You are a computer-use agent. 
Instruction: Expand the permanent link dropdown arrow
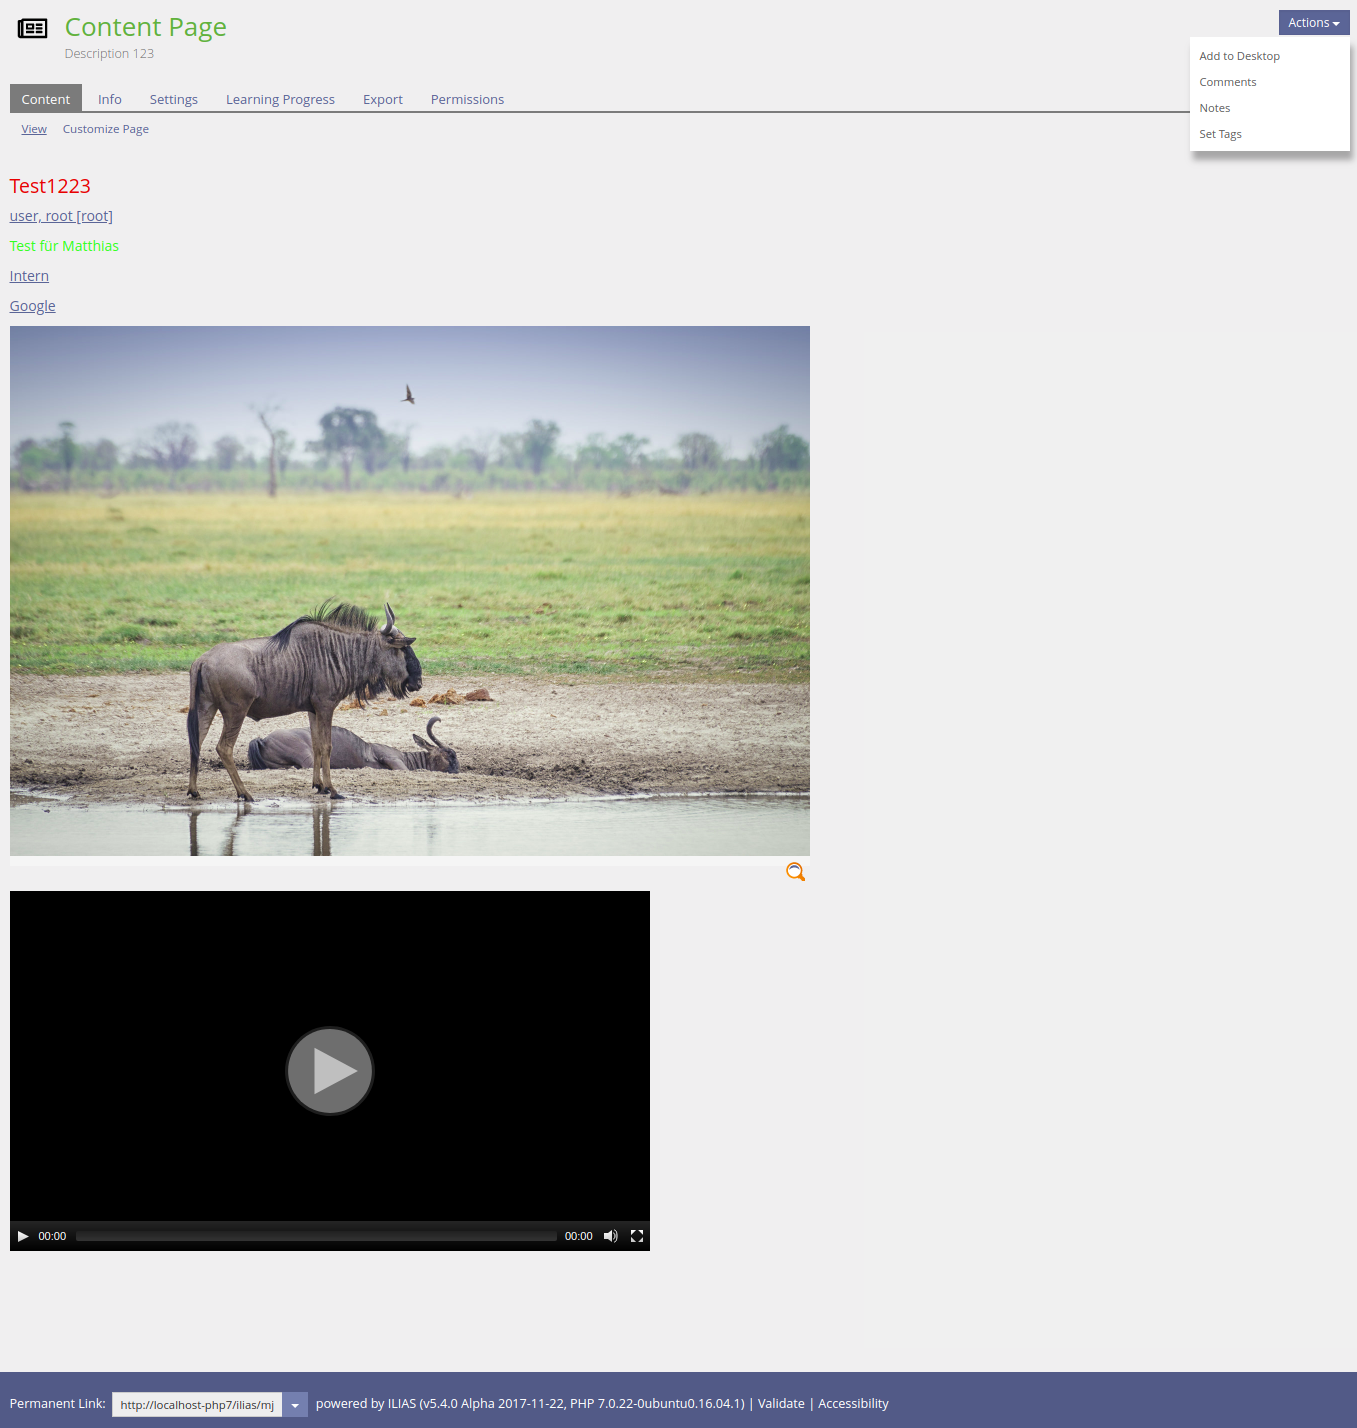(295, 1405)
